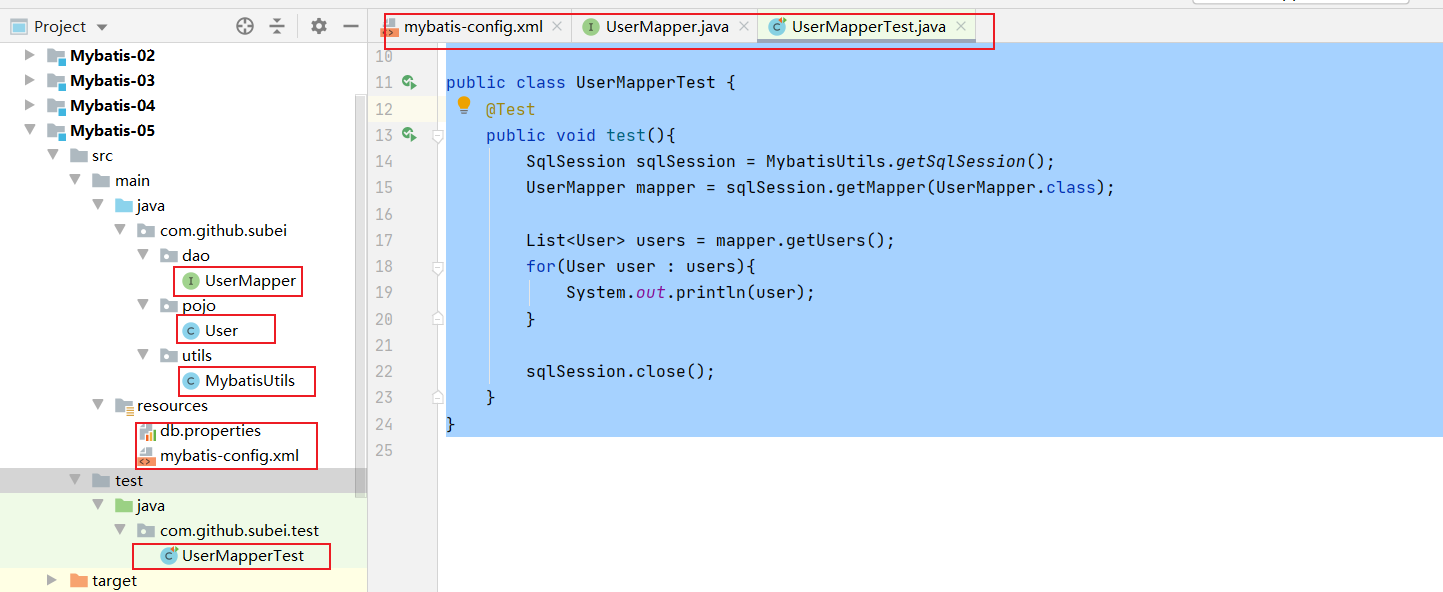Click run gutter icon beside class UserMapperTest

408,82
